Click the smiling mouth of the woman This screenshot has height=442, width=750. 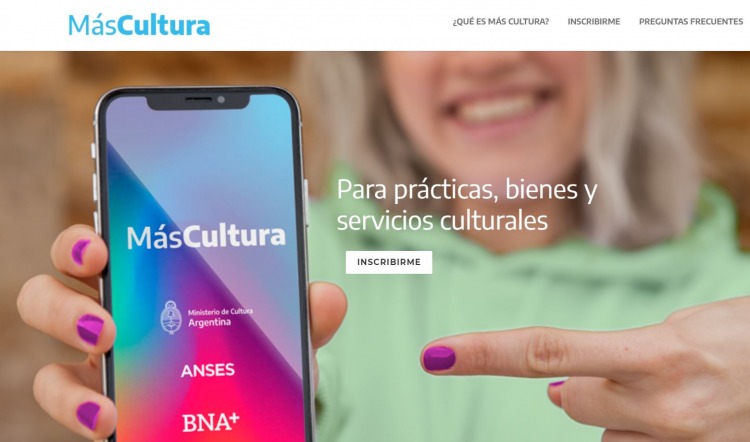(499, 108)
